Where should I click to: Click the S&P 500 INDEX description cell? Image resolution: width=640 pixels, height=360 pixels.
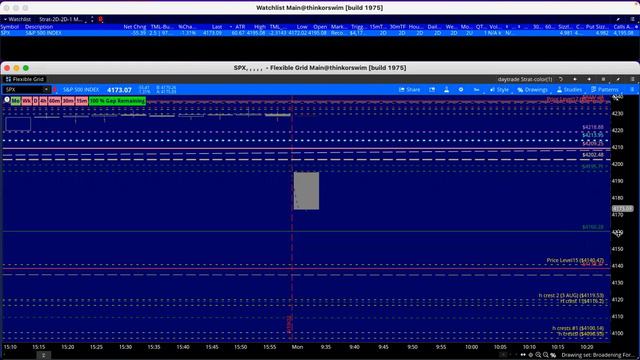click(x=43, y=33)
